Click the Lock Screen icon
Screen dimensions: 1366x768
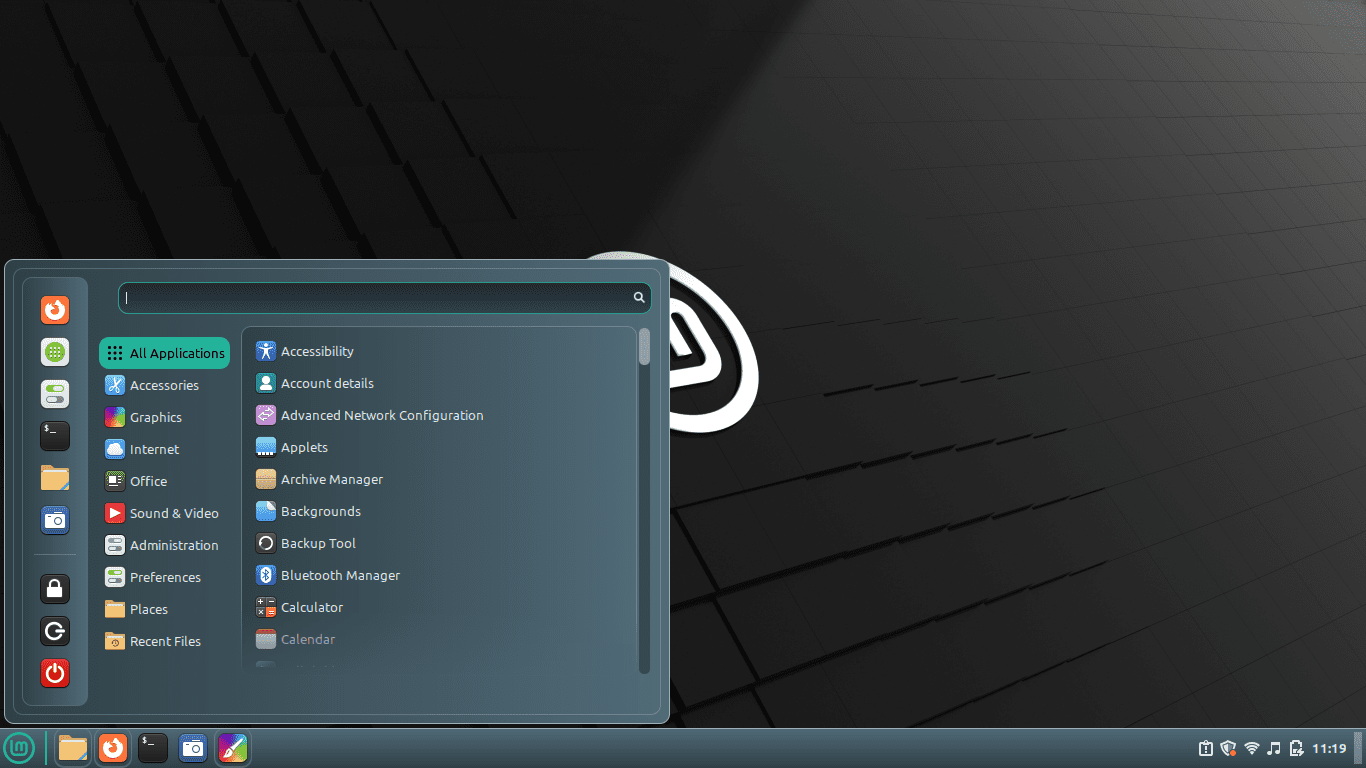(55, 589)
